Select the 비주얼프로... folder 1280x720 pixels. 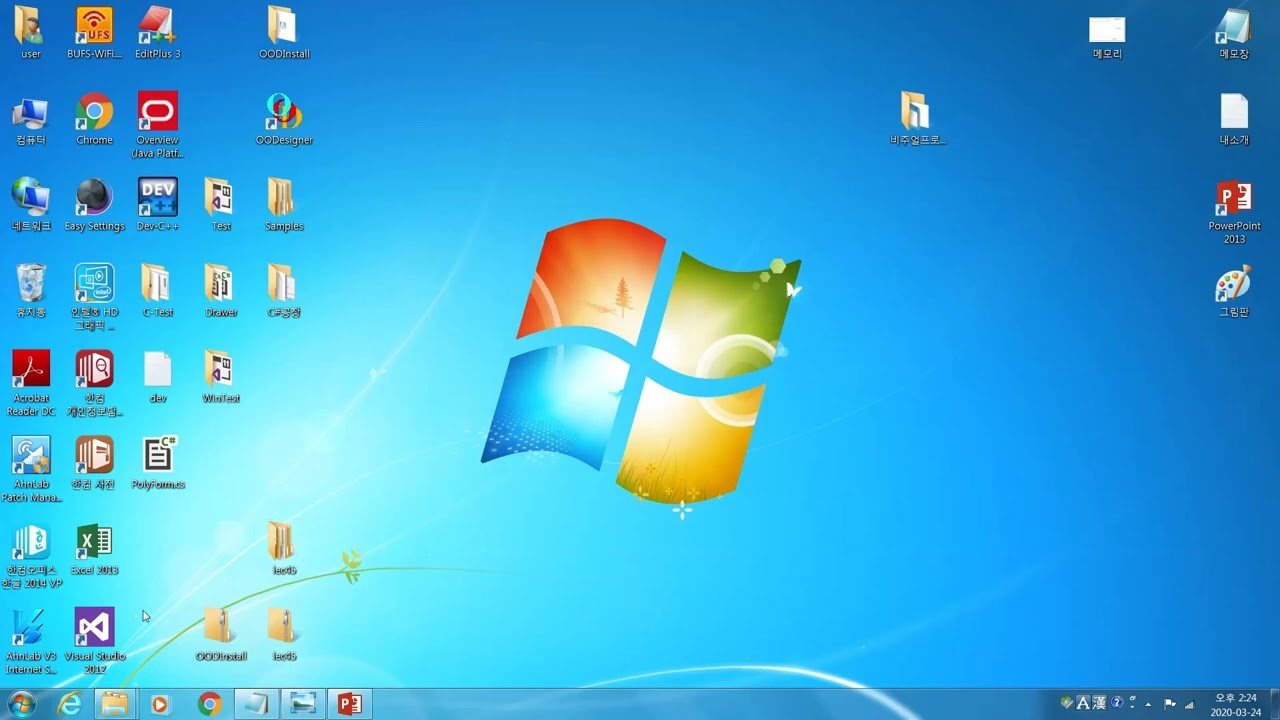(917, 120)
